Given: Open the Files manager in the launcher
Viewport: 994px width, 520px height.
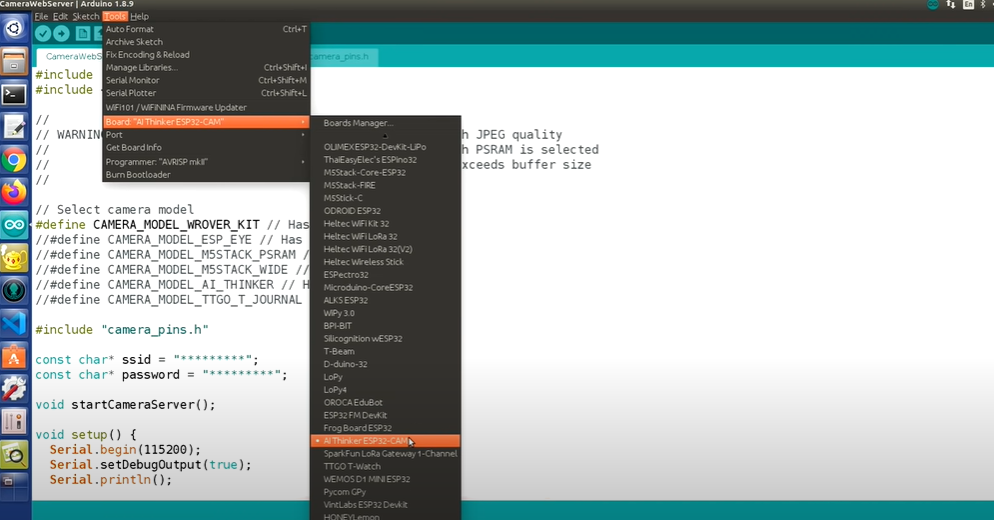Looking at the screenshot, I should [x=14, y=62].
